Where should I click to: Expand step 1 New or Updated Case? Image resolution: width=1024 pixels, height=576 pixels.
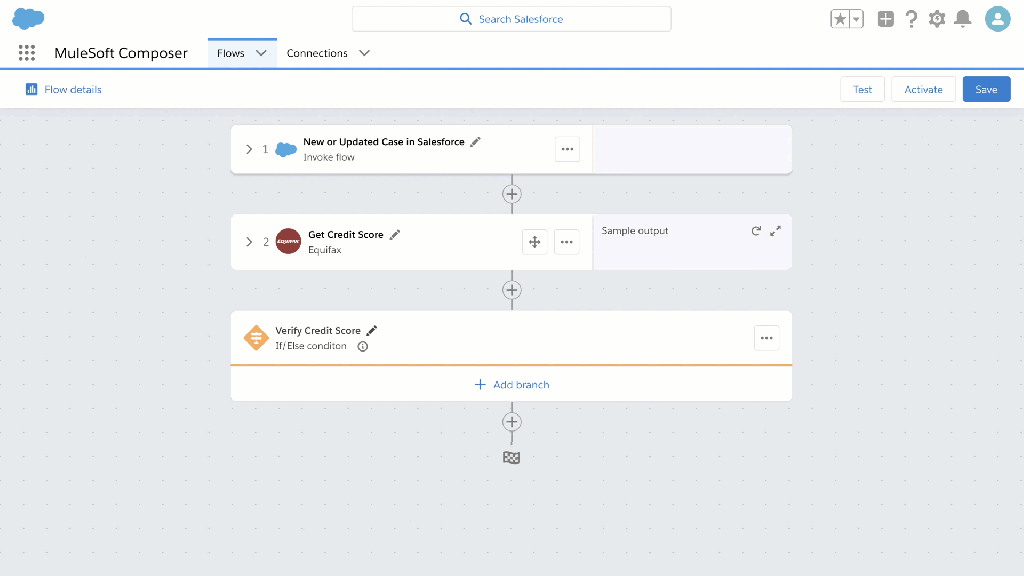(x=249, y=149)
